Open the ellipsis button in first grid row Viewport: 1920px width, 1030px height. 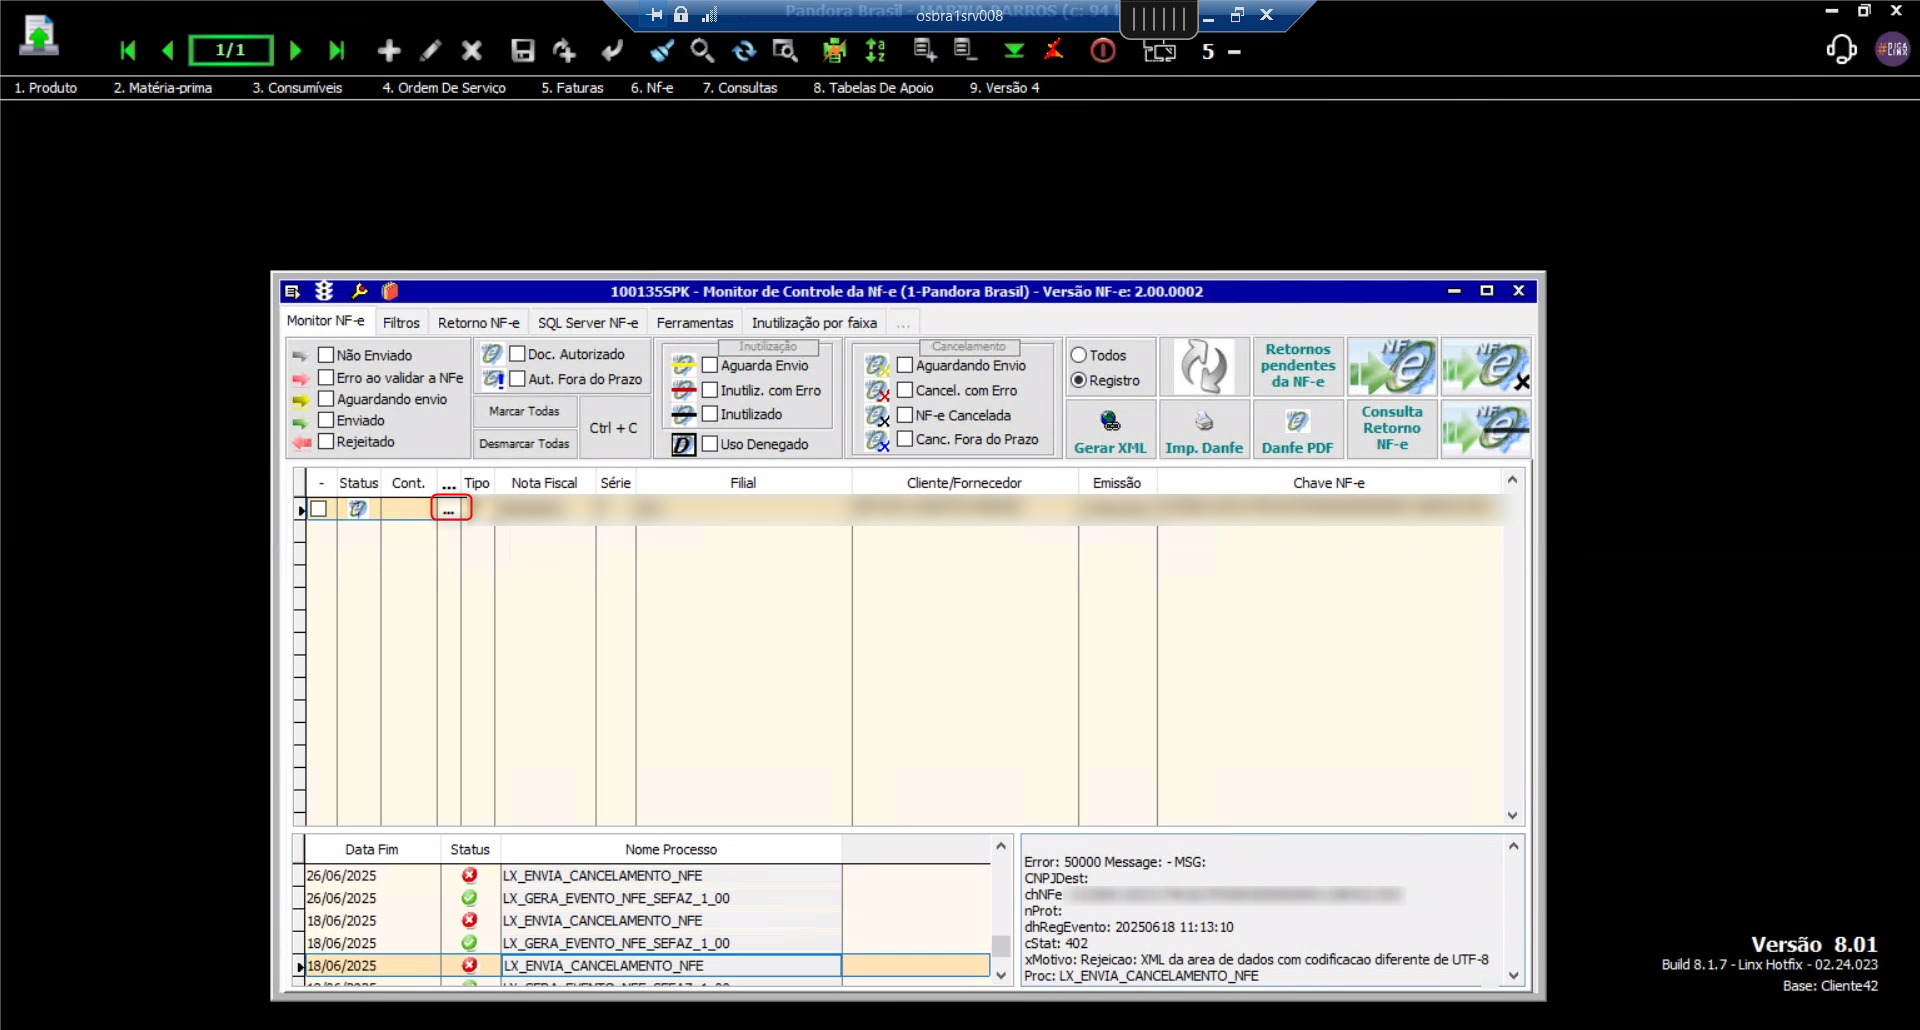[449, 509]
